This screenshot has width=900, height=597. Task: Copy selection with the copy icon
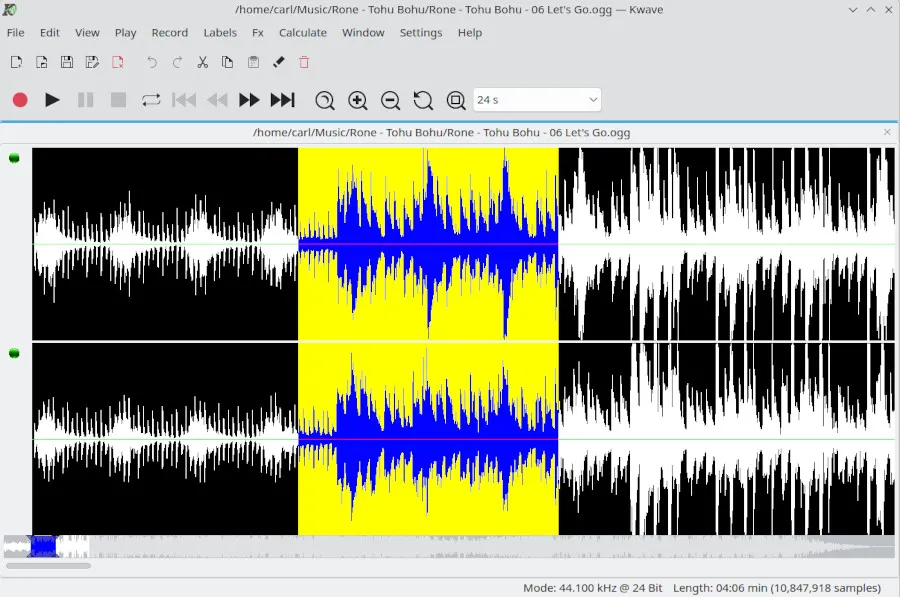228,62
